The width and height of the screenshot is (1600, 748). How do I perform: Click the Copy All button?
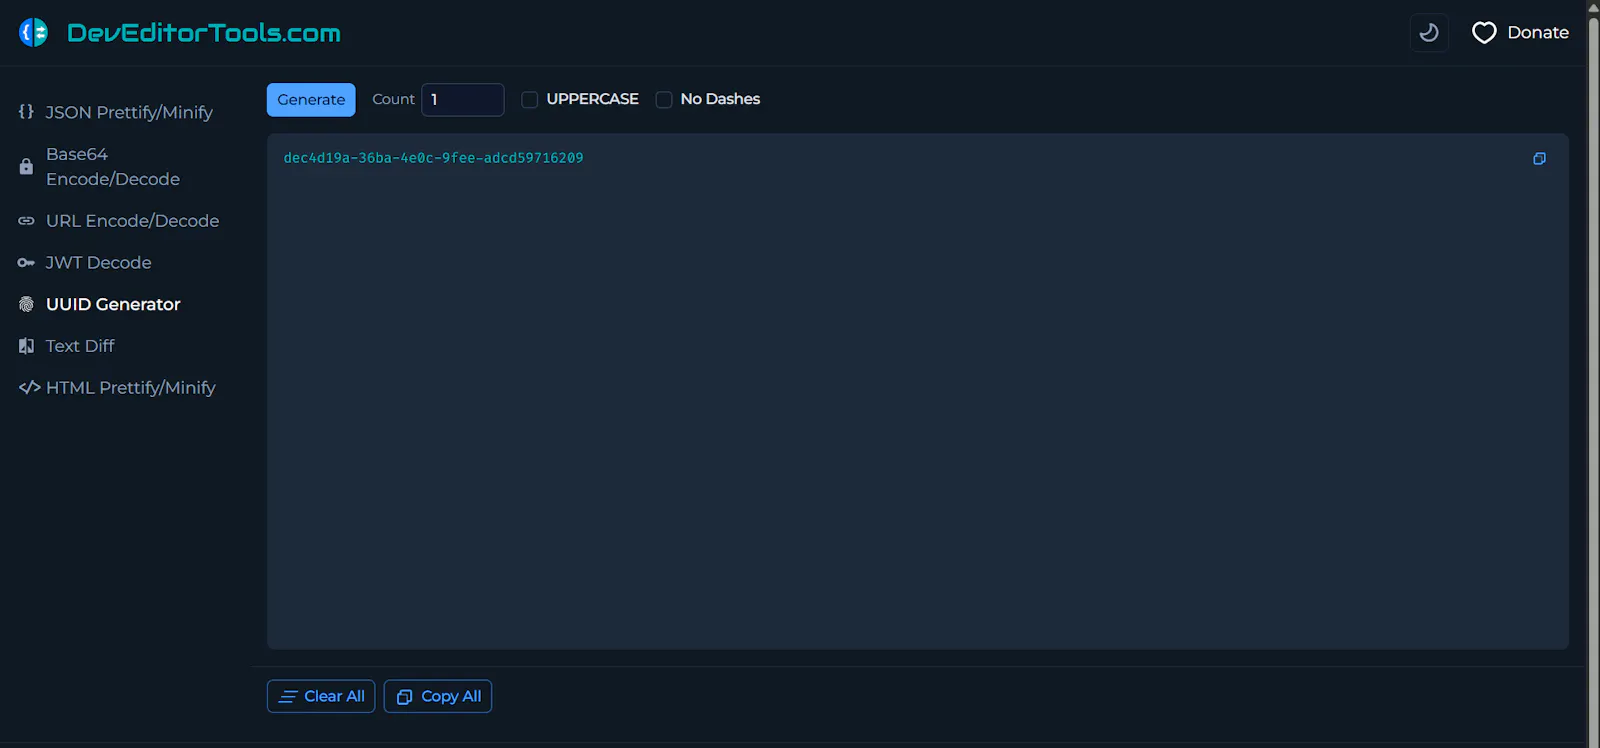coord(438,696)
